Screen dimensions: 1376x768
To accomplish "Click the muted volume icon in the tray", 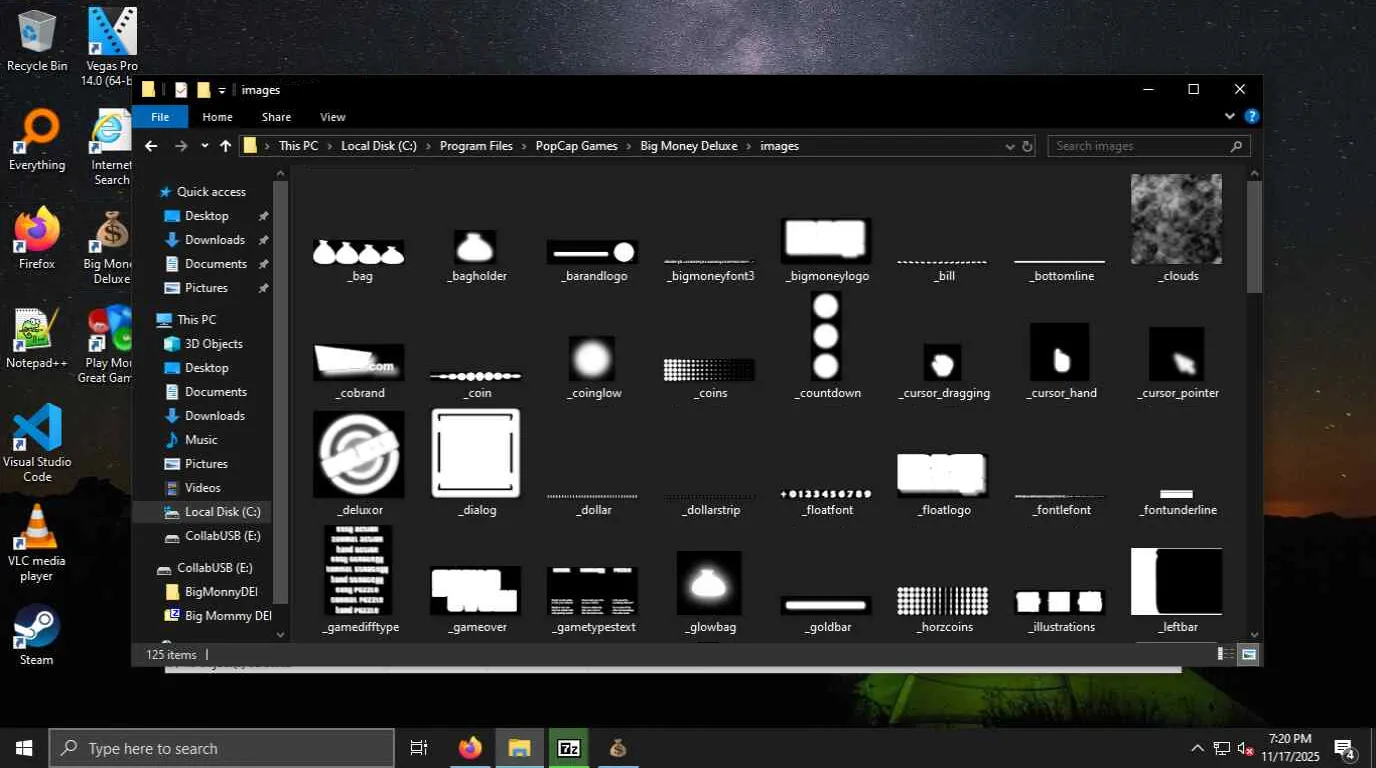I will pyautogui.click(x=1245, y=748).
